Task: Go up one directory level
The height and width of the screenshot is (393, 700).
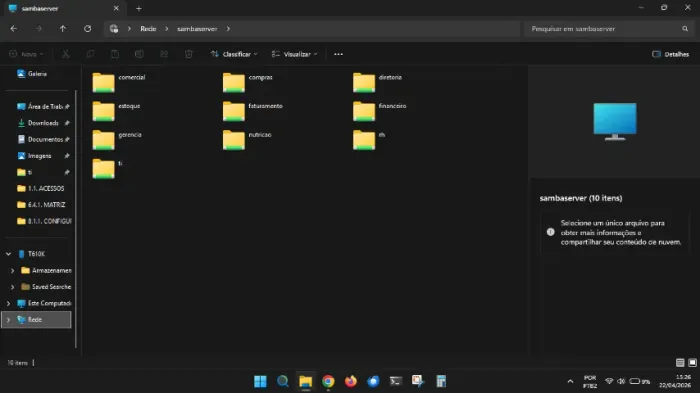Action: [x=63, y=29]
